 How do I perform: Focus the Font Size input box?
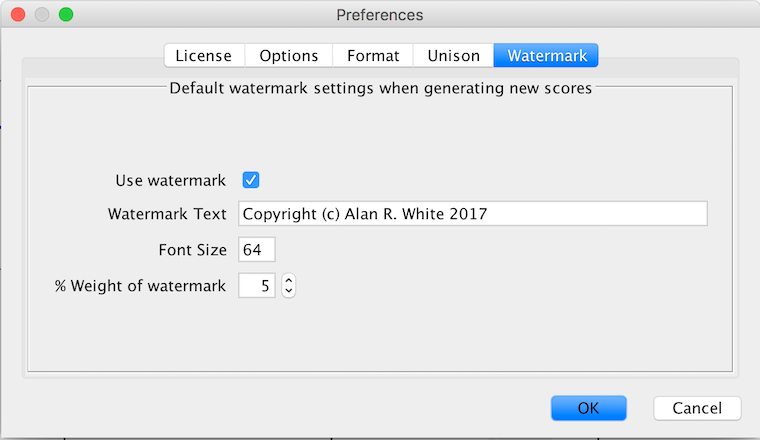257,249
